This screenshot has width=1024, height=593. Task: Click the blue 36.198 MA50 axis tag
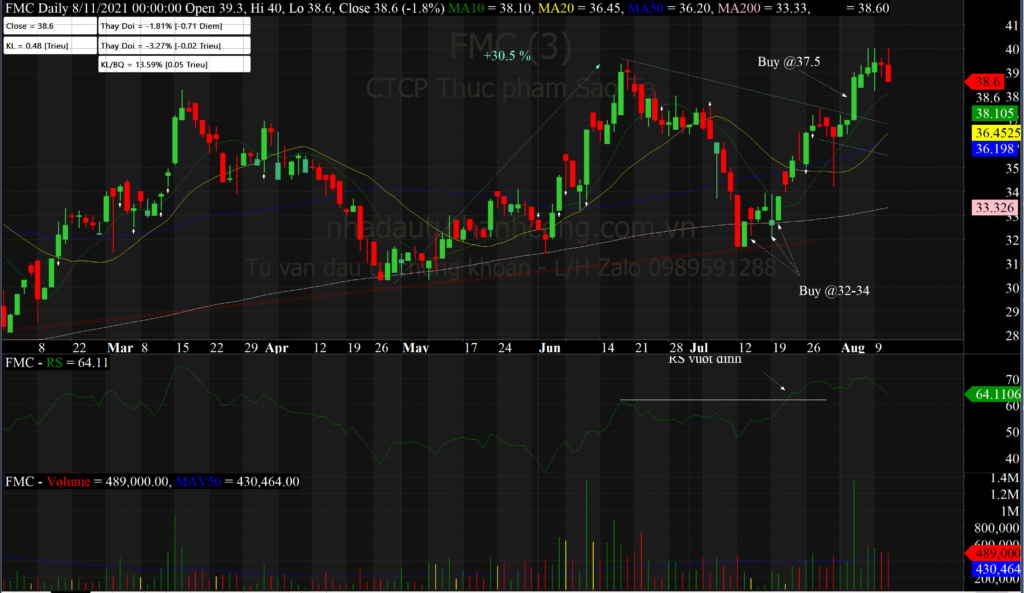click(x=994, y=148)
